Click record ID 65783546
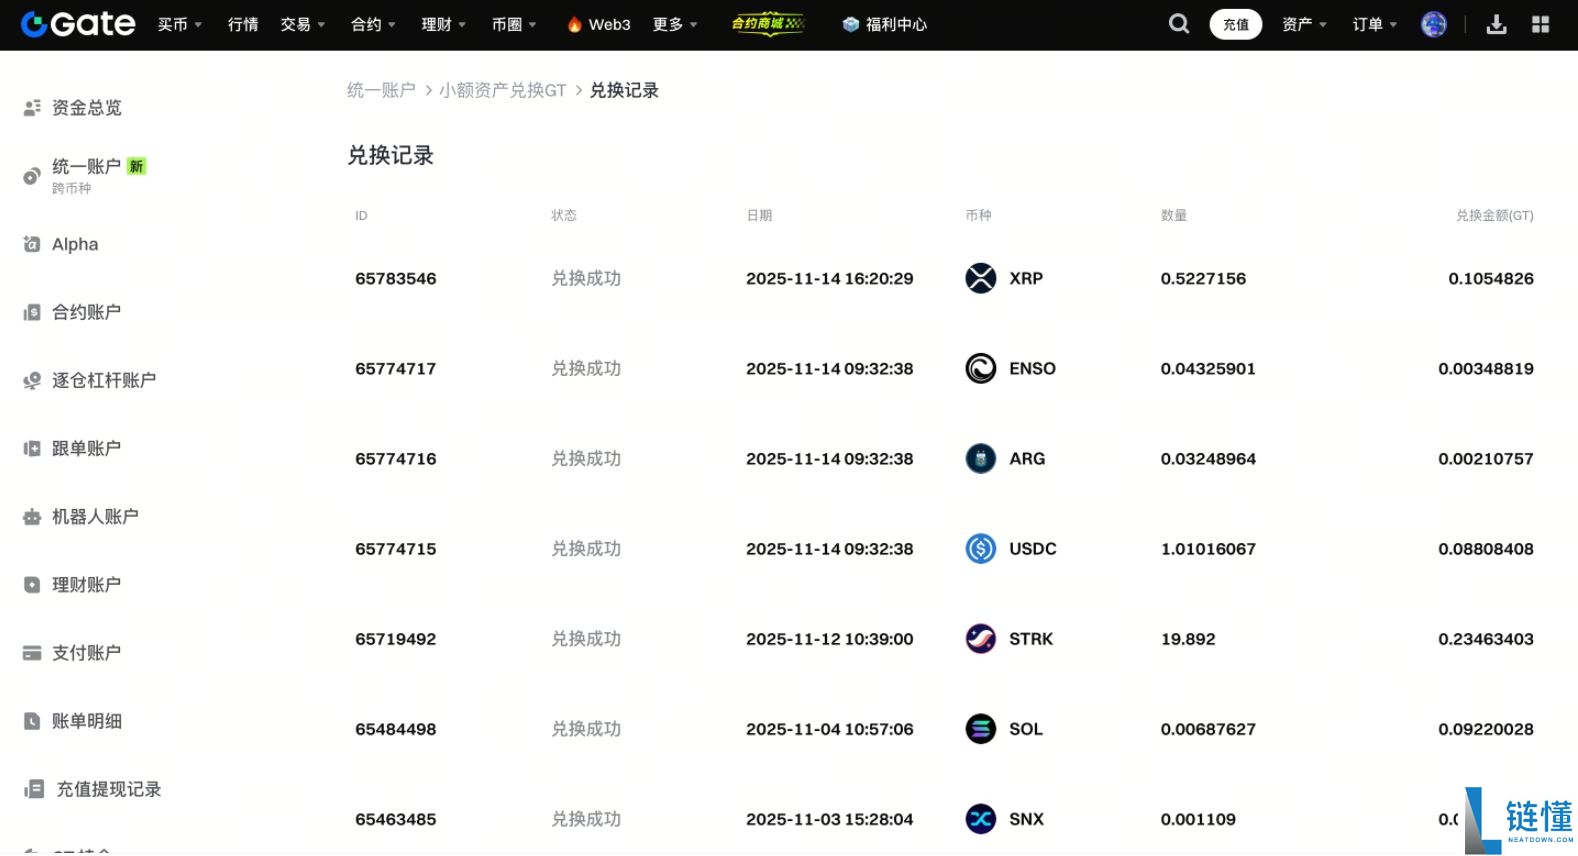Image resolution: width=1578 pixels, height=856 pixels. 396,278
